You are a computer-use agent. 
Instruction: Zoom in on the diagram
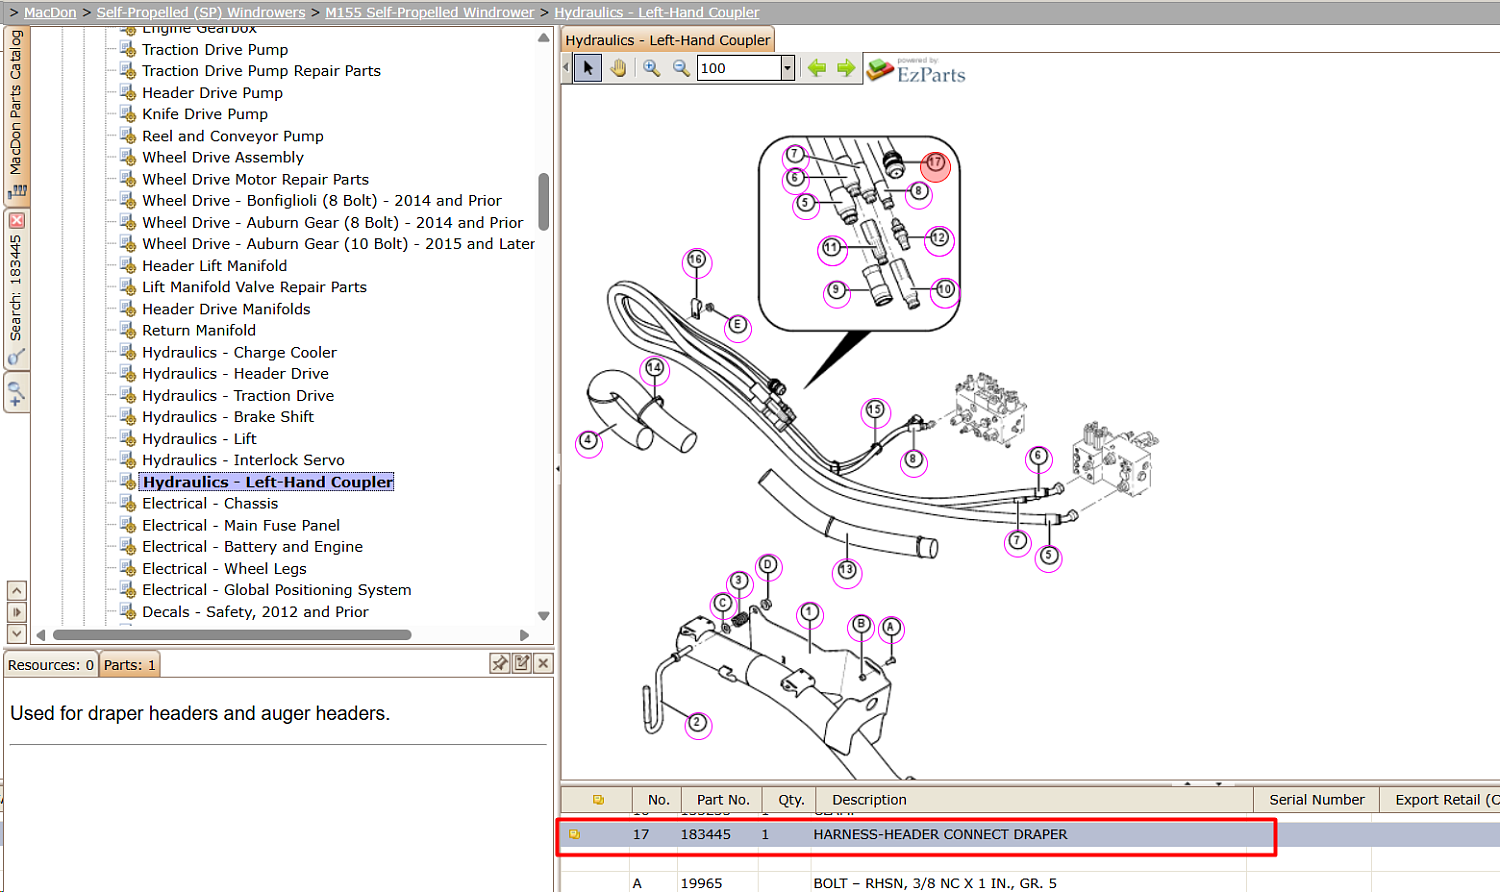click(x=651, y=68)
